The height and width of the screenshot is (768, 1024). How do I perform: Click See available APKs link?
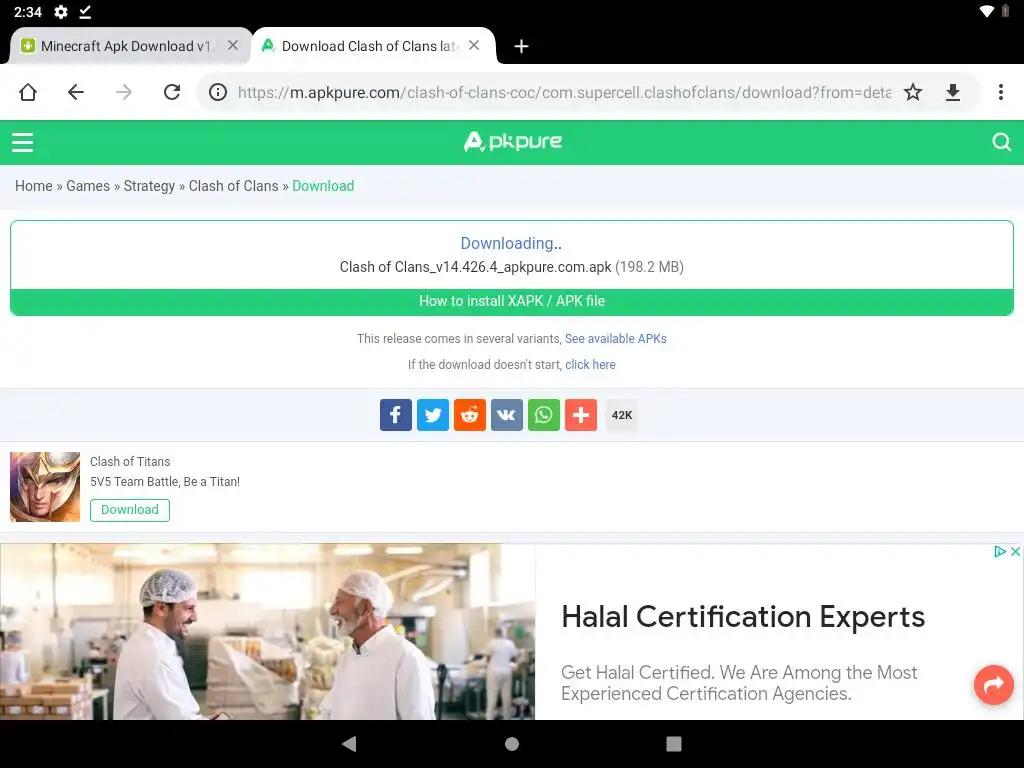click(616, 339)
